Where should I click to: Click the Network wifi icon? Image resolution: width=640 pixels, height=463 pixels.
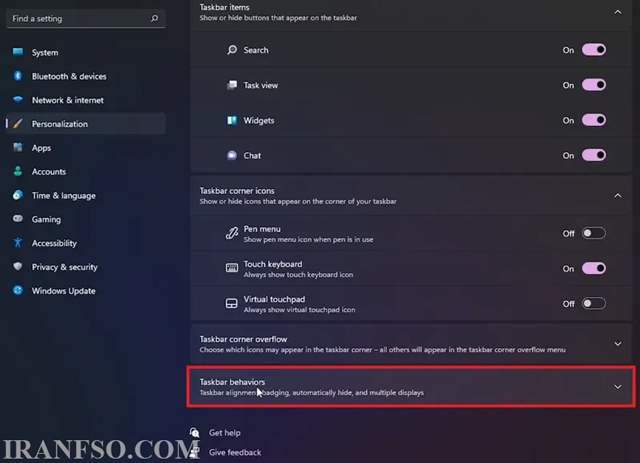point(18,99)
